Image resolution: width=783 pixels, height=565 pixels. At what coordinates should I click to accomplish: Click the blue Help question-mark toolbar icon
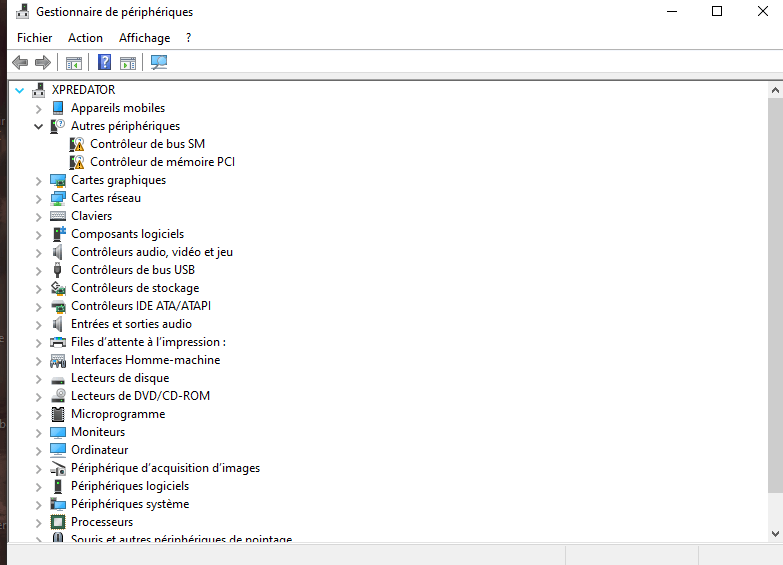coord(104,62)
